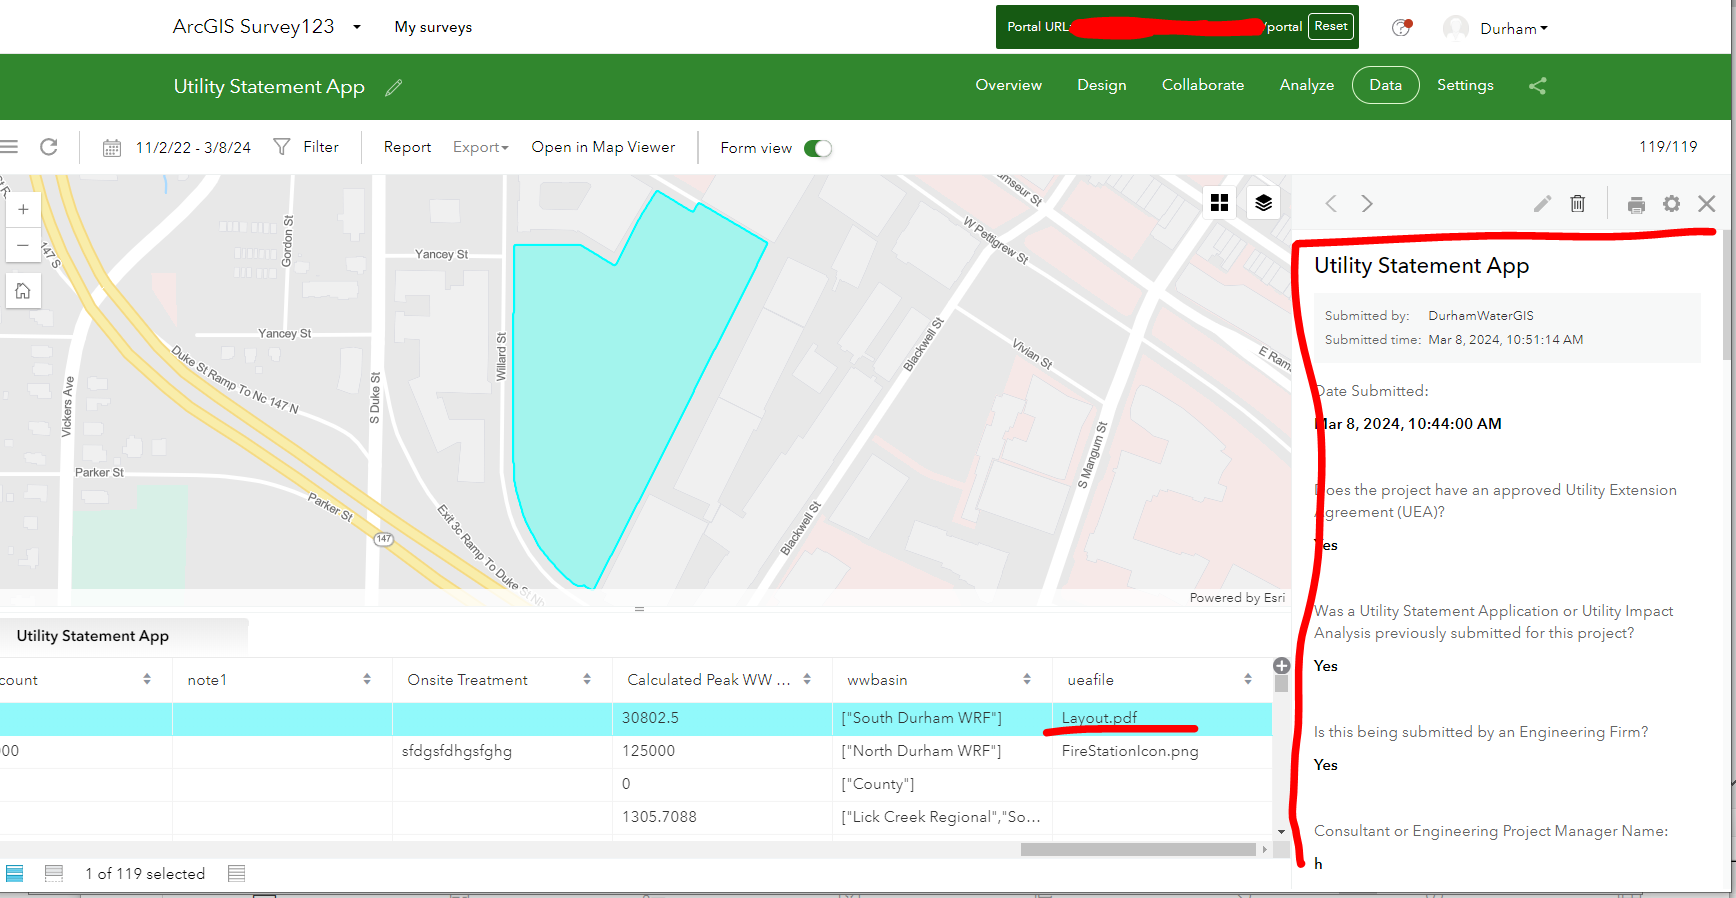Switch to the Design tab
This screenshot has height=898, width=1736.
[1102, 85]
